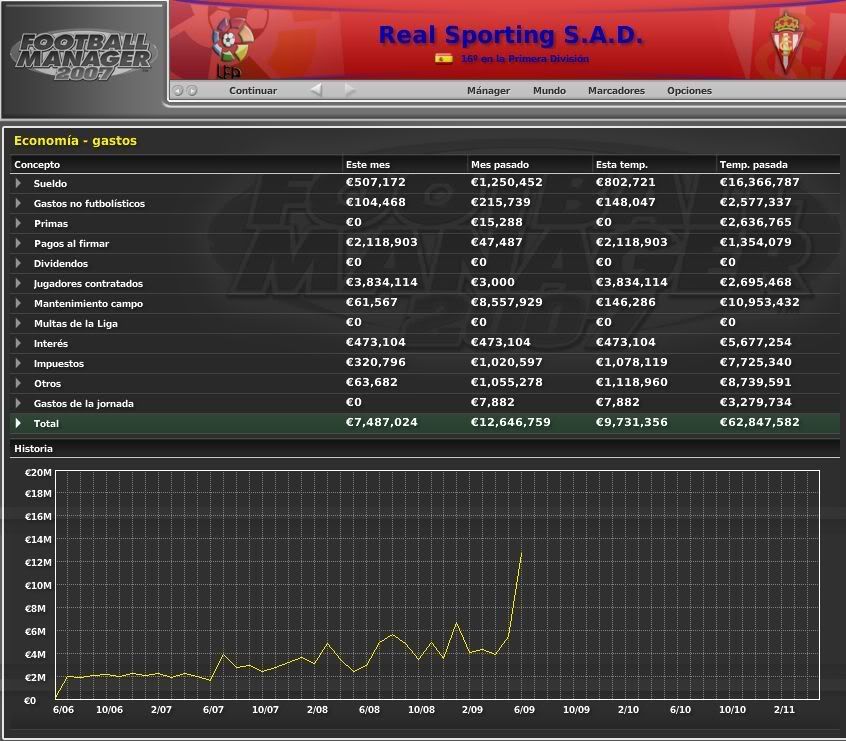Click the 2/11 axis label

tap(784, 710)
